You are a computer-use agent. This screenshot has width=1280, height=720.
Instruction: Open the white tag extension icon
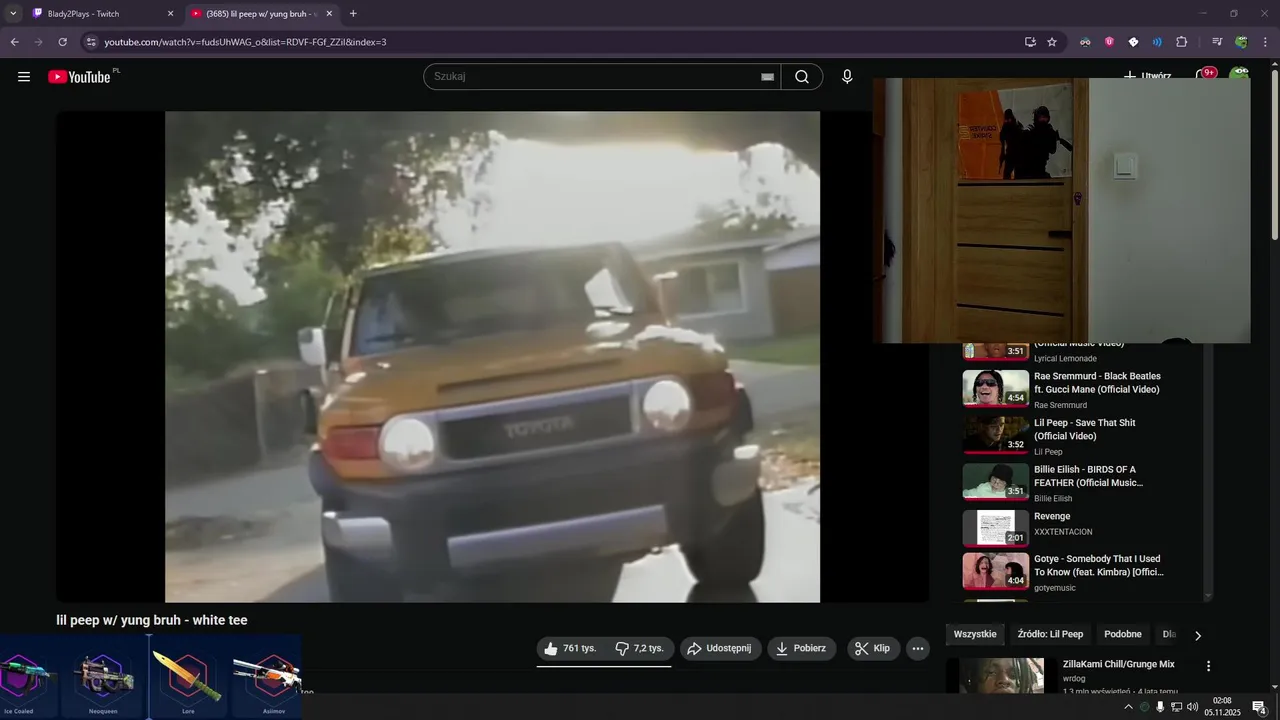pyautogui.click(x=1133, y=42)
